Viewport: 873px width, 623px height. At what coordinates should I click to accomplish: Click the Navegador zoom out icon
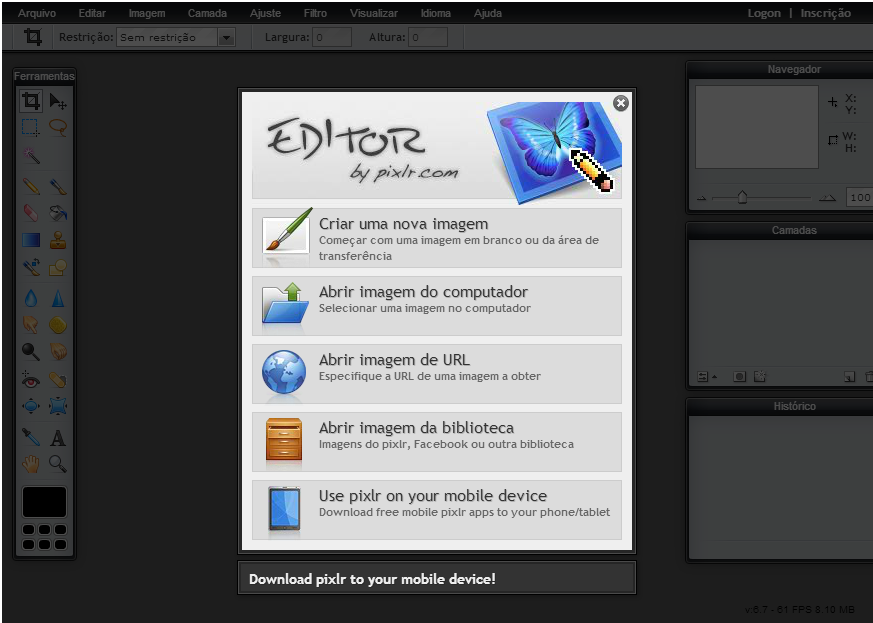(x=702, y=198)
